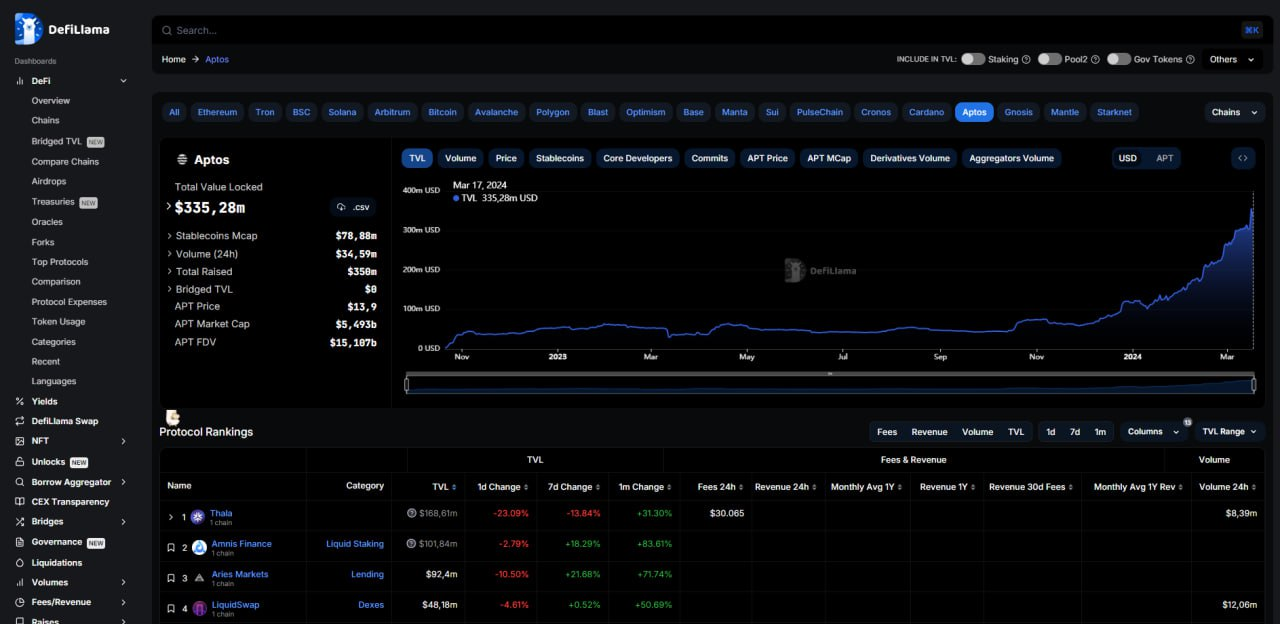Toggle the TVL chart series

pos(417,158)
